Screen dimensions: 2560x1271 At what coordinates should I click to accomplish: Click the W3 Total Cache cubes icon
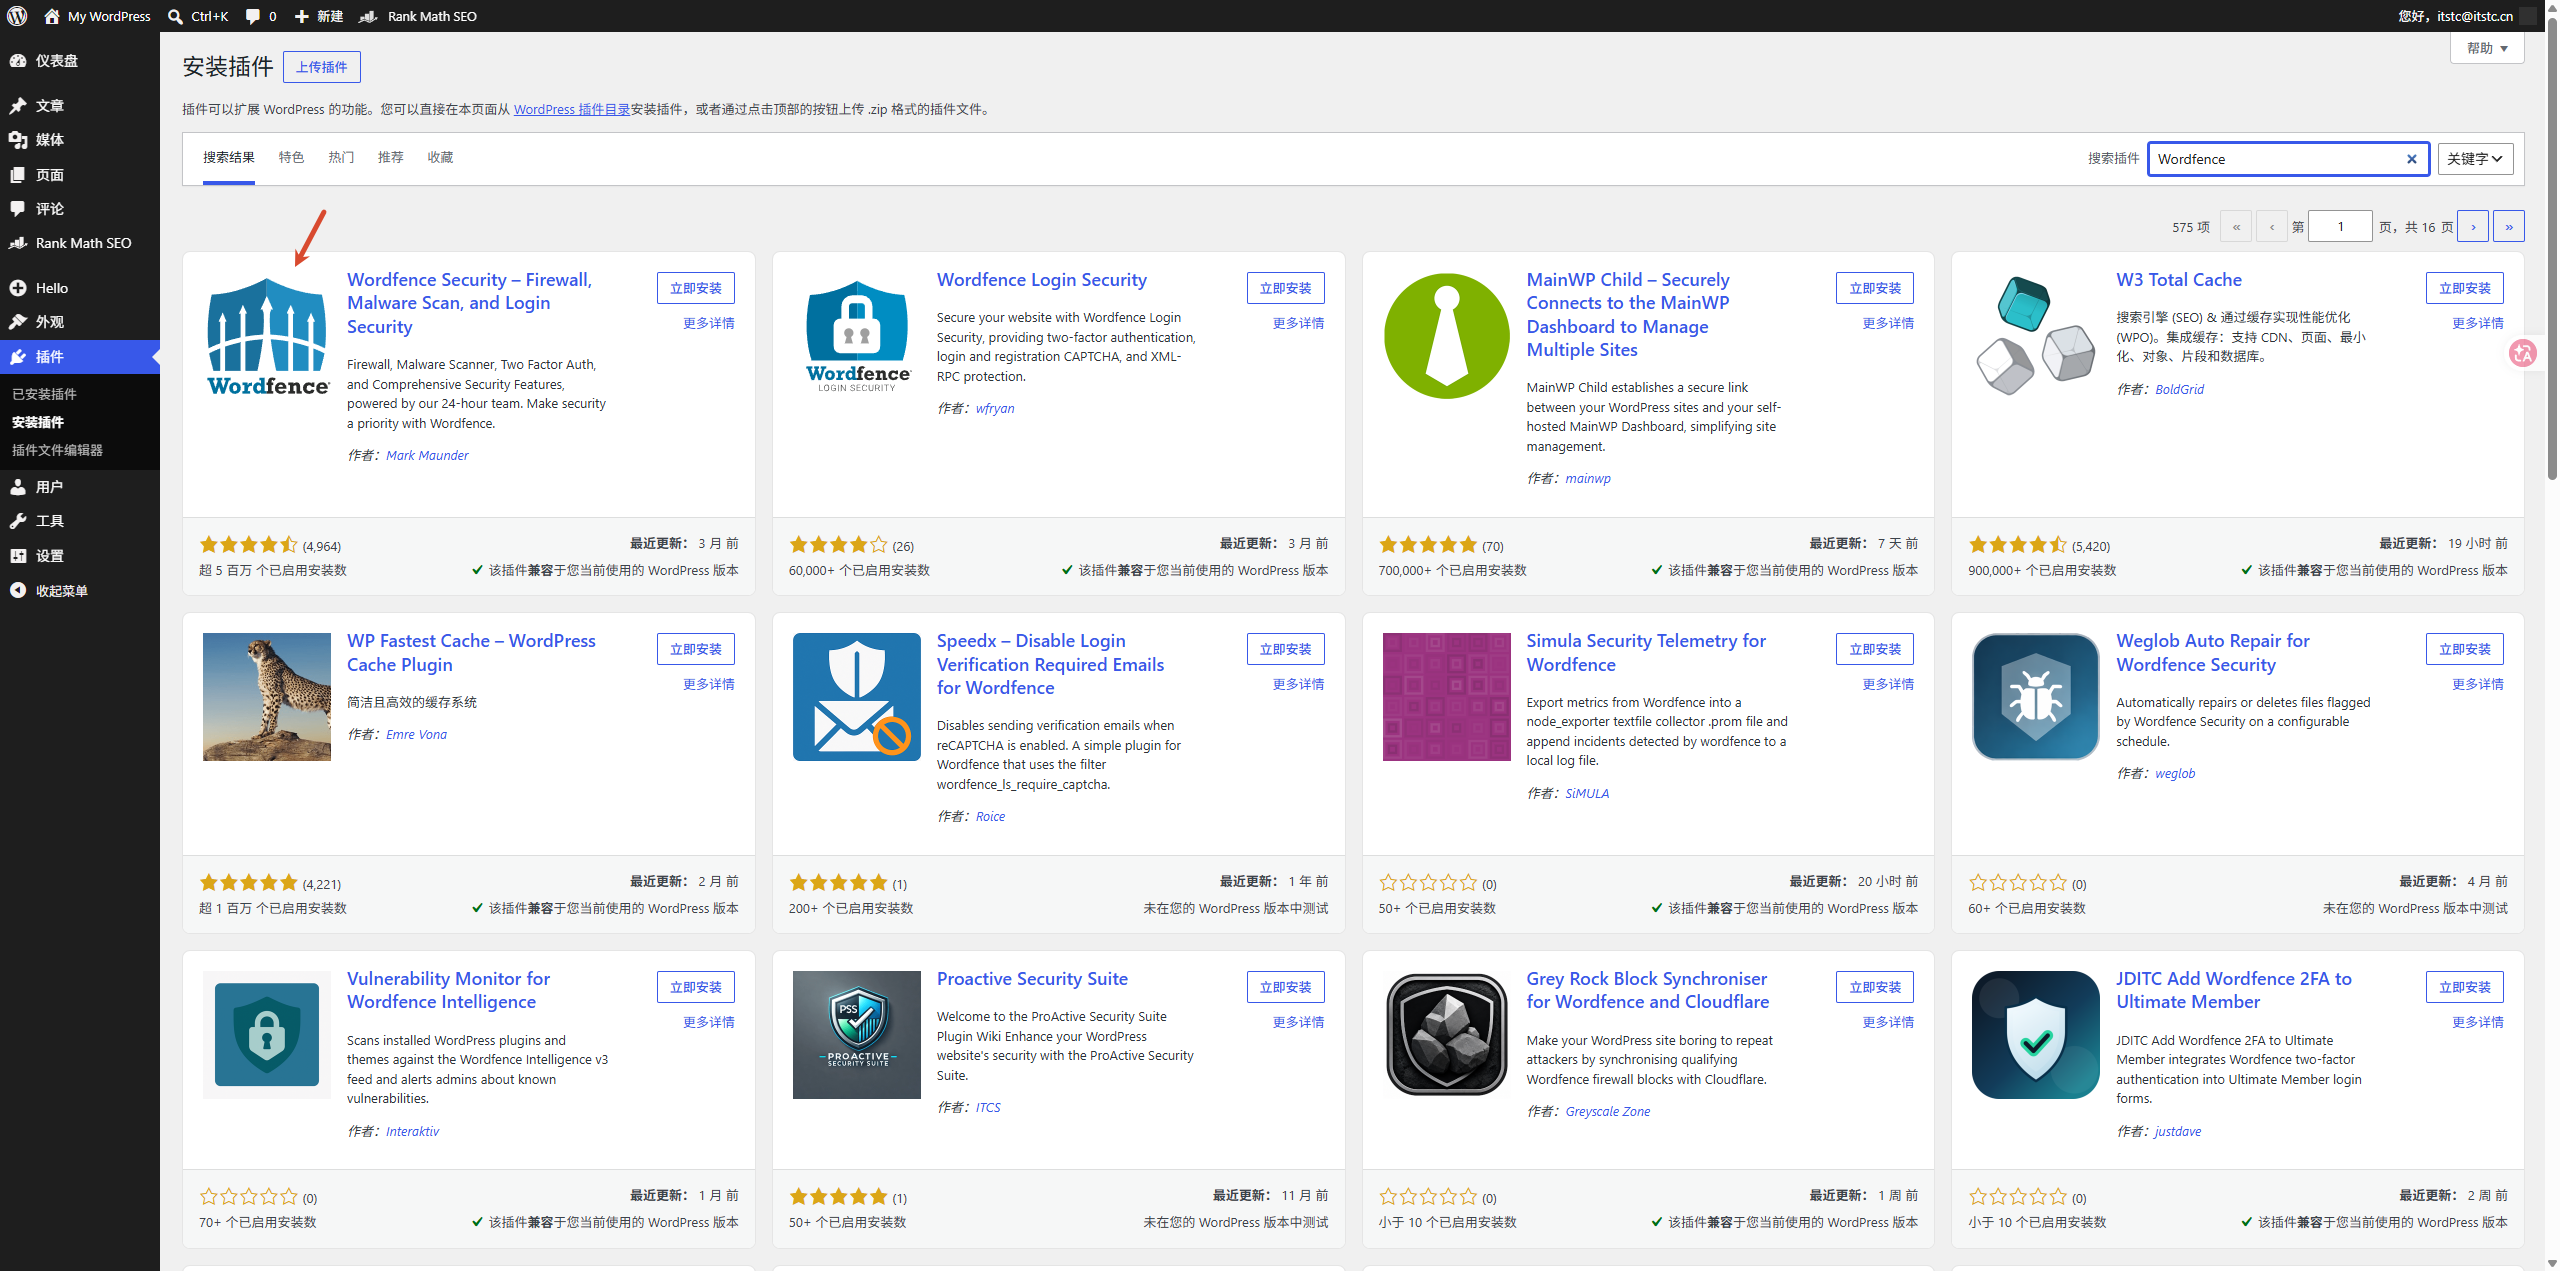pos(2036,336)
